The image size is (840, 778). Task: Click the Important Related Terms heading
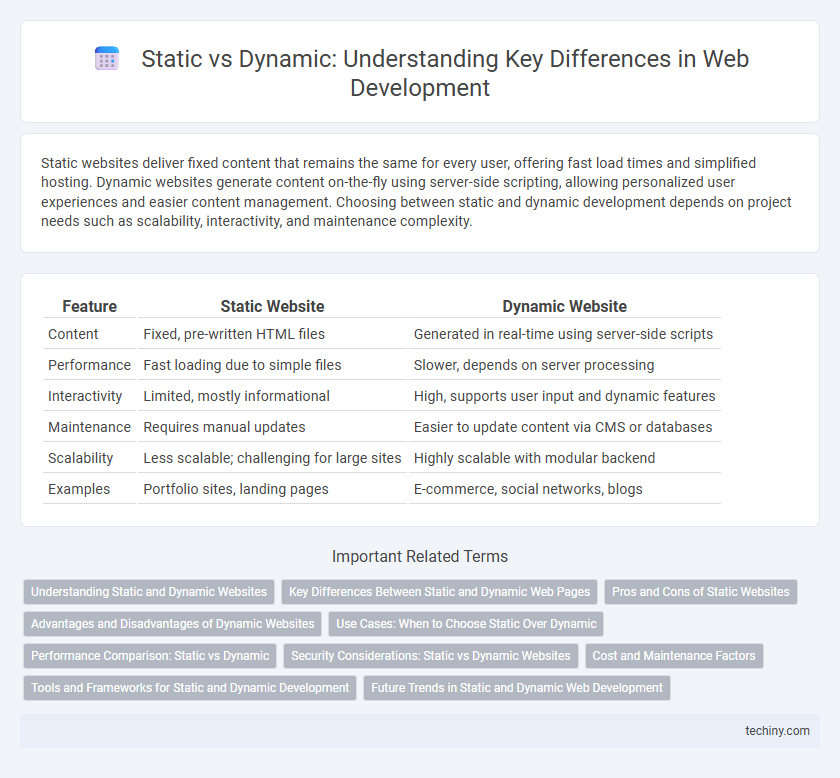(x=420, y=556)
